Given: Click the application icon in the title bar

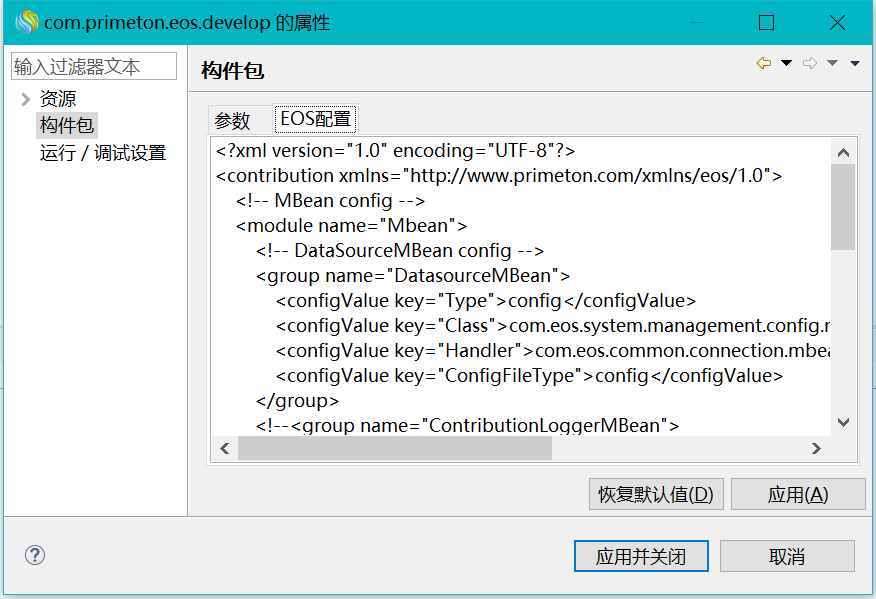Looking at the screenshot, I should pos(25,22).
